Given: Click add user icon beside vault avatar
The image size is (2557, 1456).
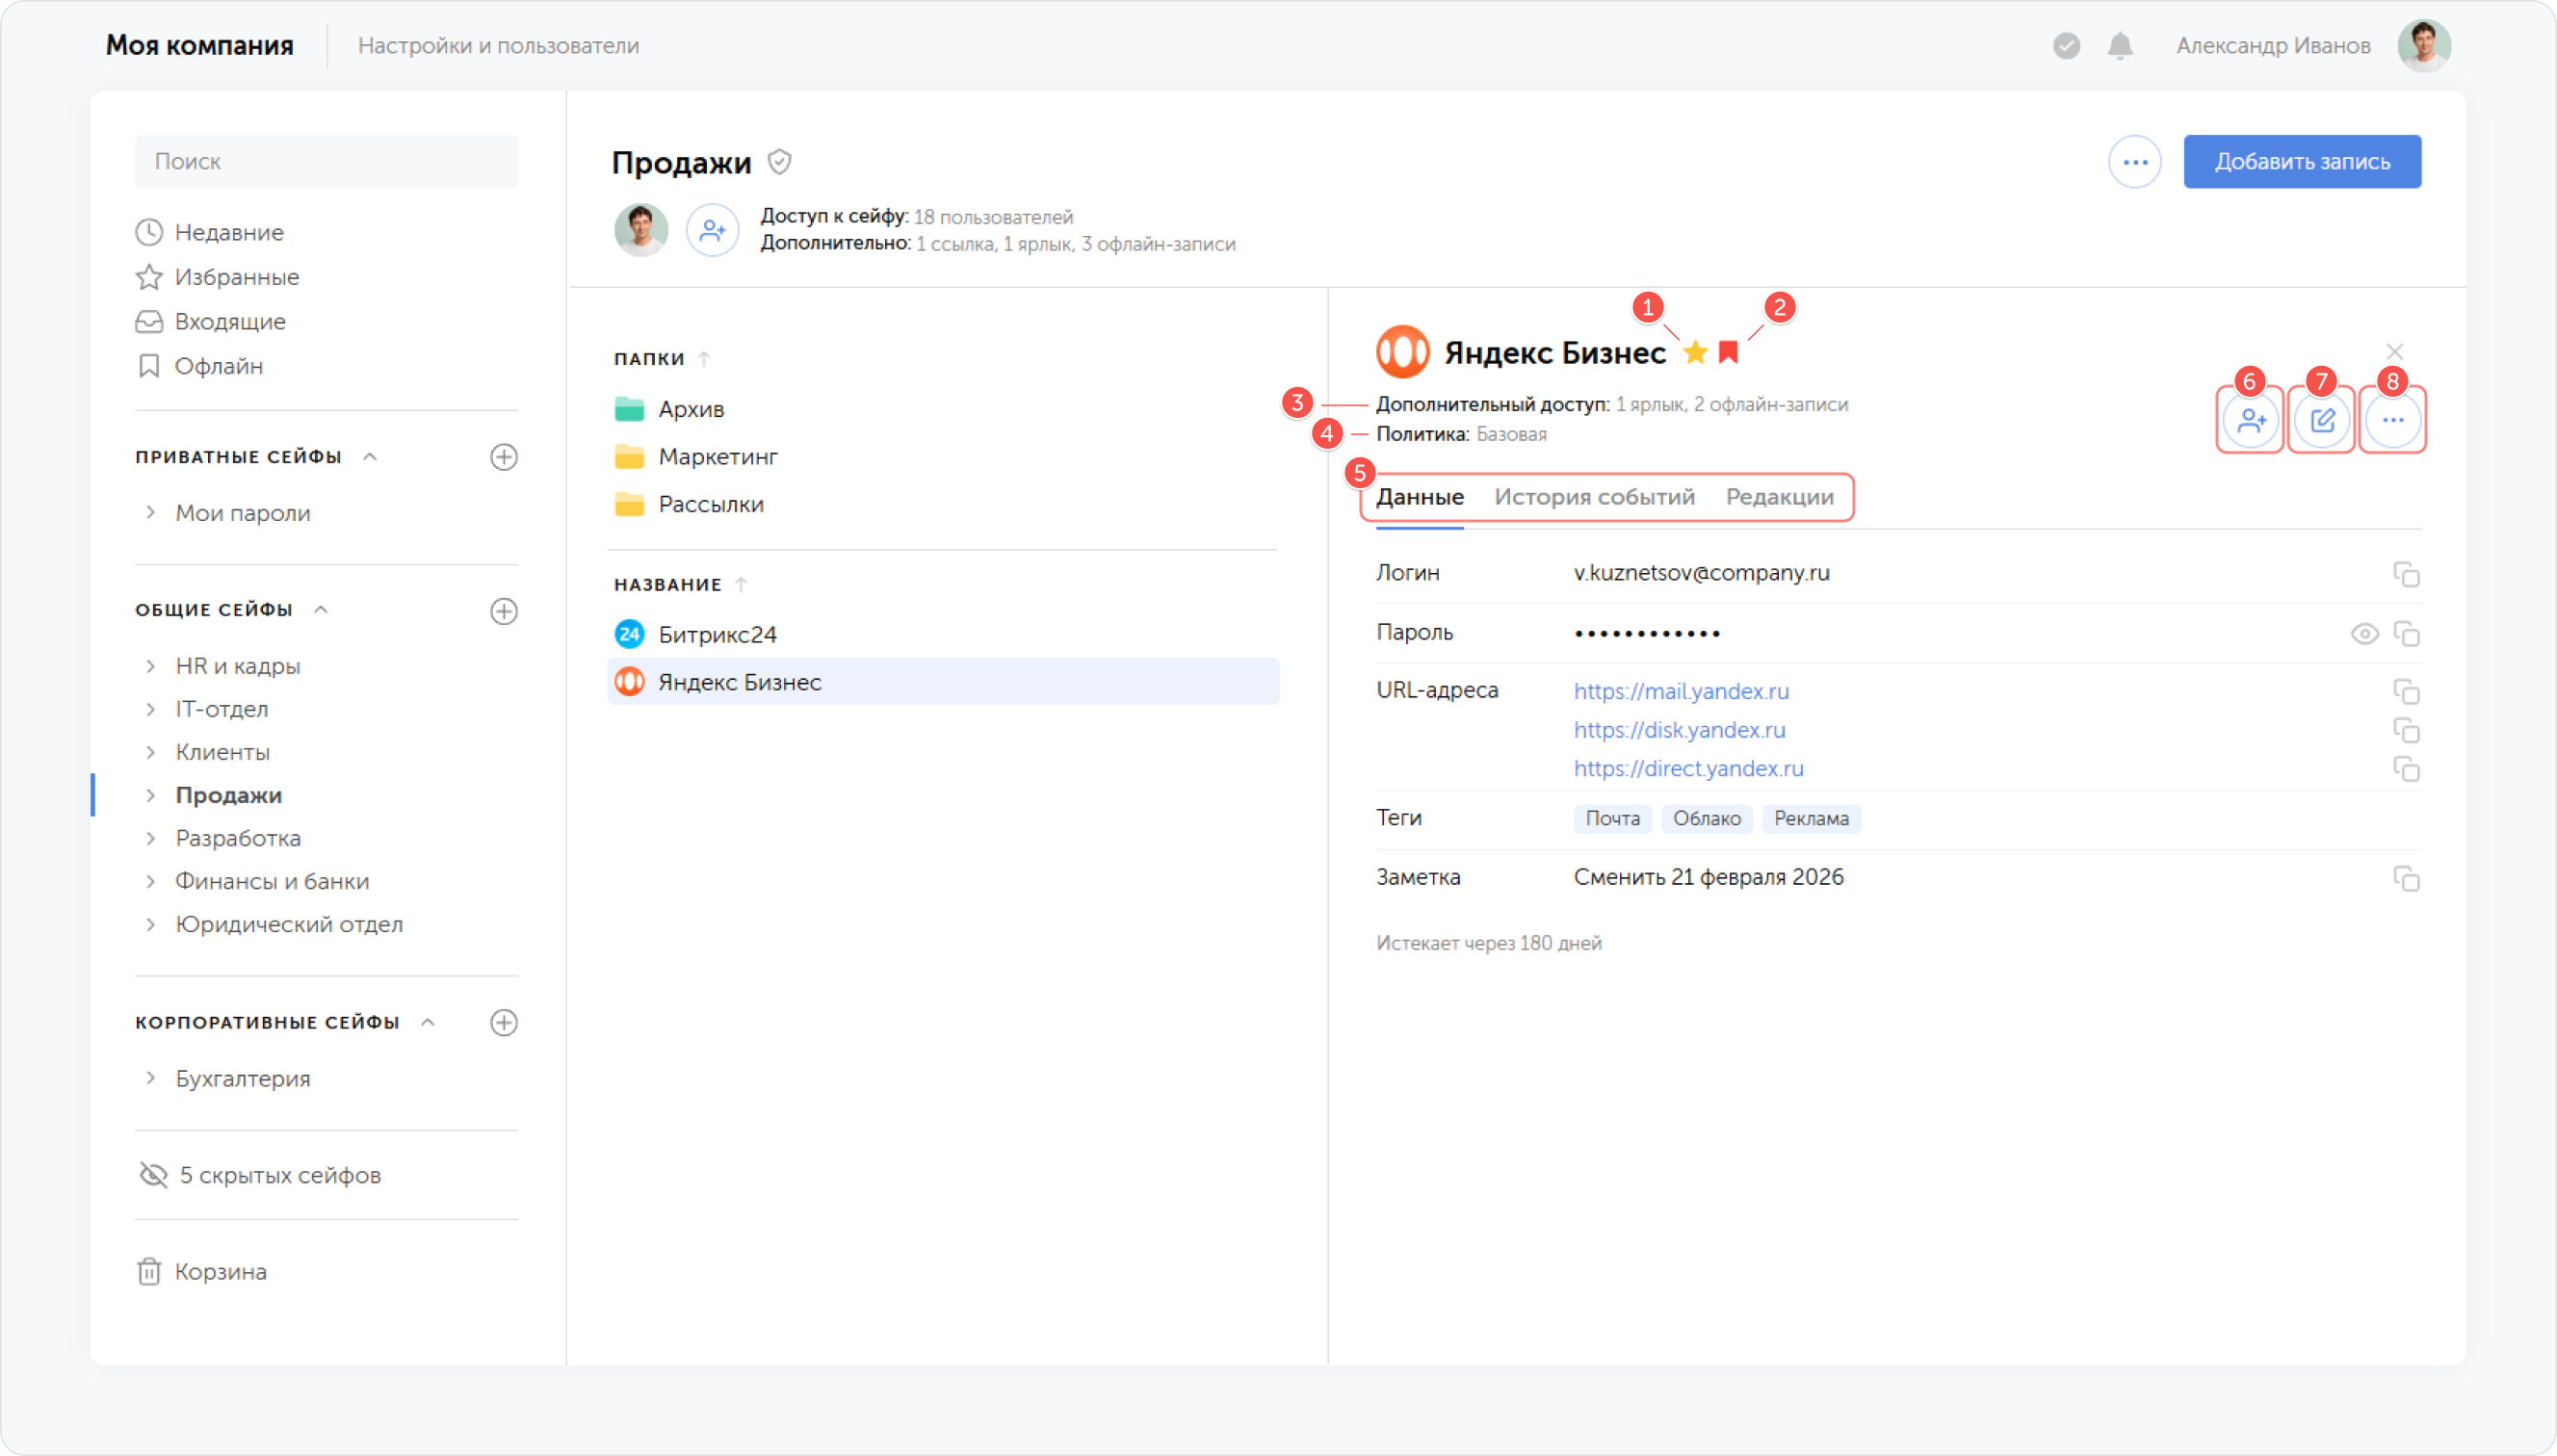Looking at the screenshot, I should coord(712,231).
